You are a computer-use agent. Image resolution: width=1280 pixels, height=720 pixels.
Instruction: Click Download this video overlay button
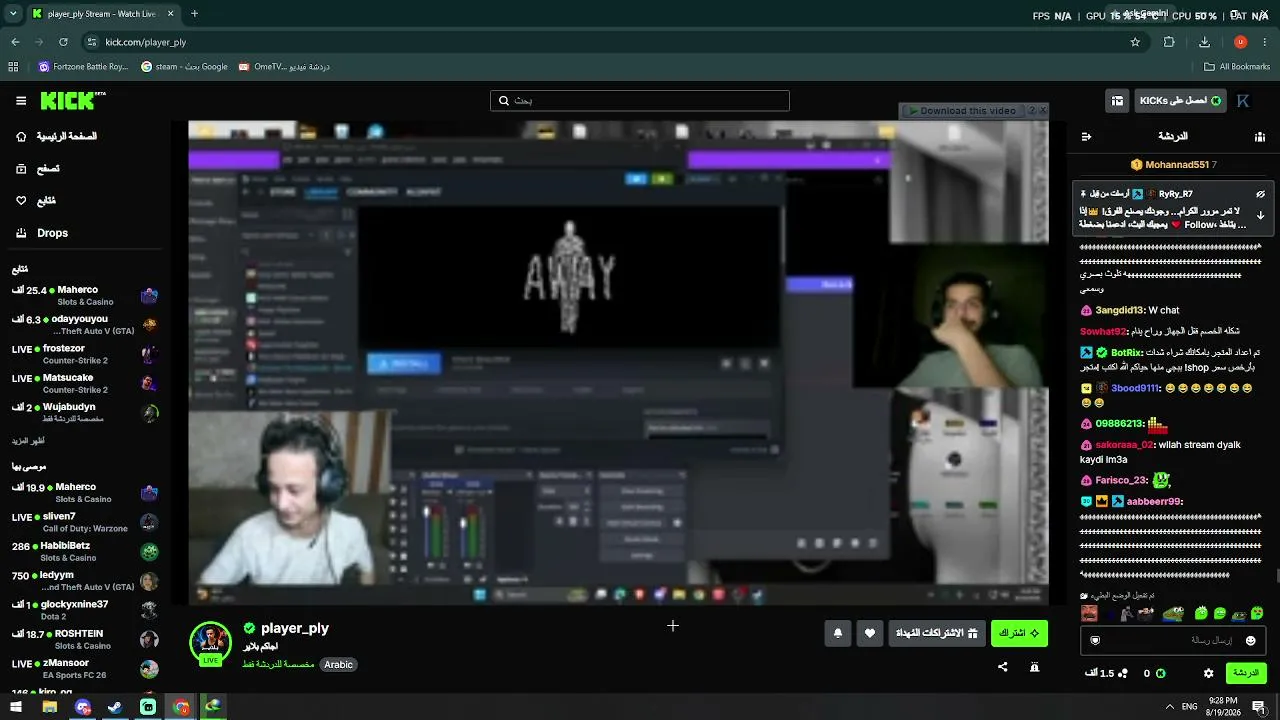[961, 111]
